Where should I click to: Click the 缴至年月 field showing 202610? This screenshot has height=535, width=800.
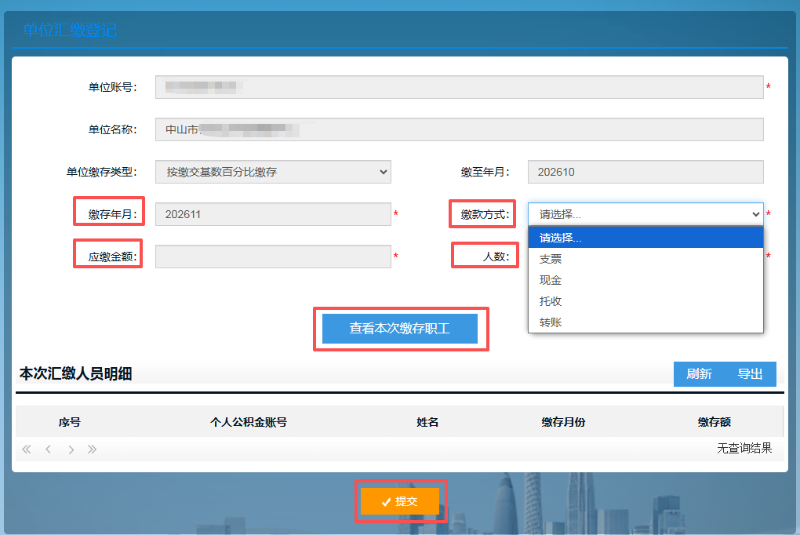click(x=646, y=172)
